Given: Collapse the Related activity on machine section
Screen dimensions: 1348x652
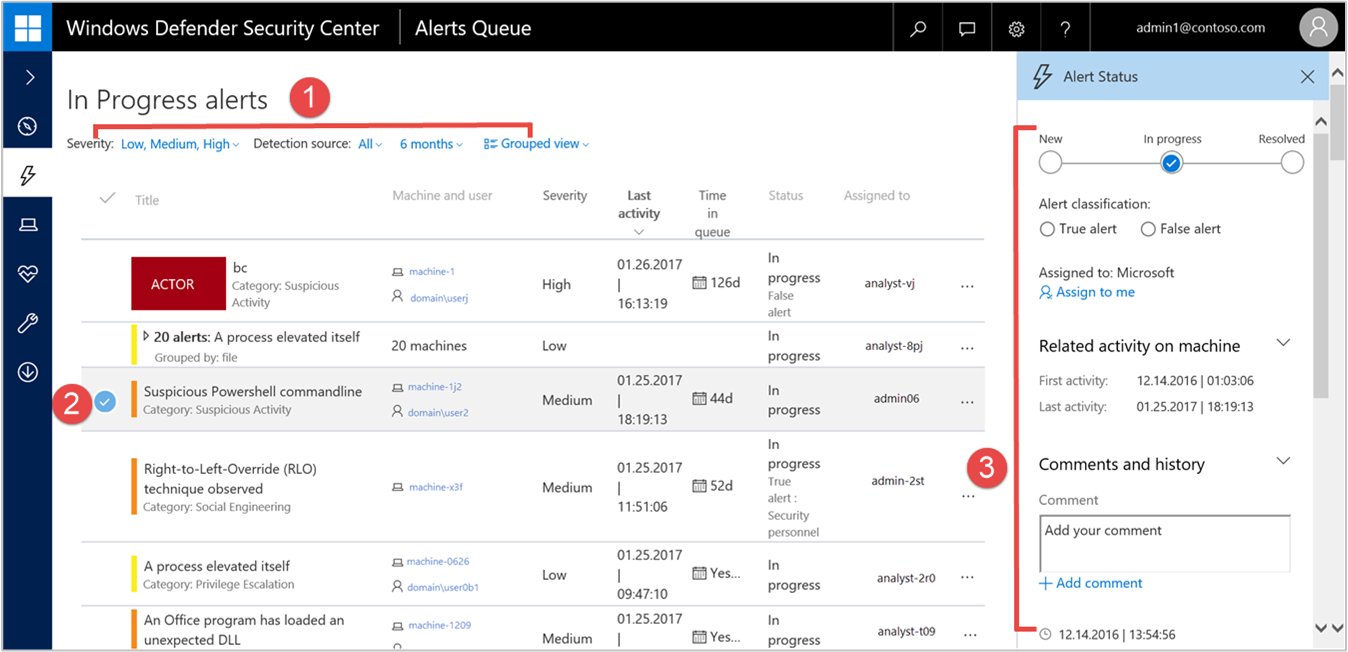Looking at the screenshot, I should tap(1283, 344).
